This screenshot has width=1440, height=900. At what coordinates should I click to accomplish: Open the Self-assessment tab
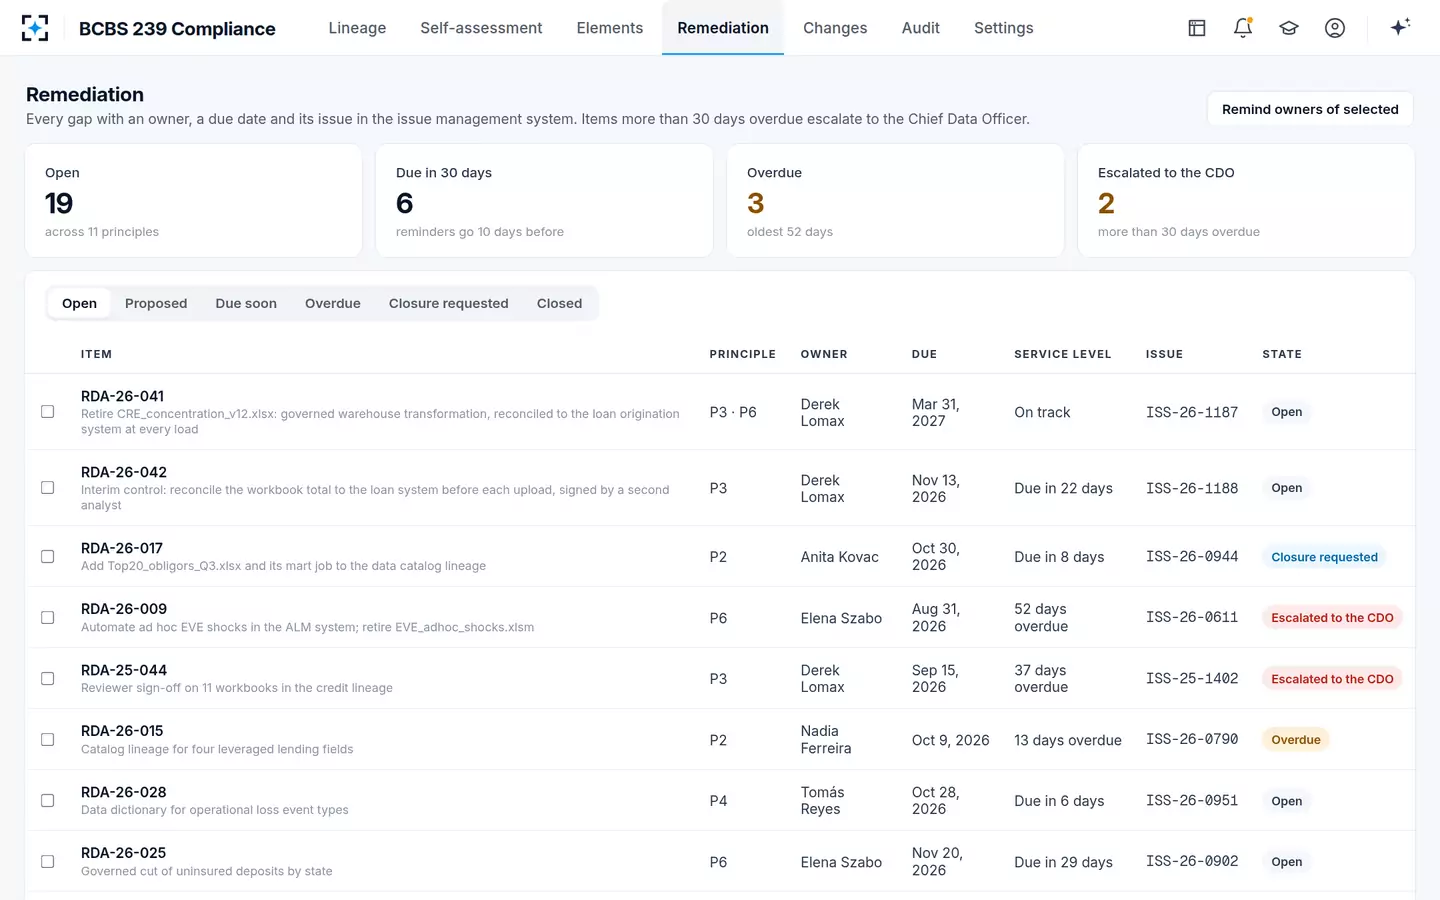pyautogui.click(x=481, y=28)
